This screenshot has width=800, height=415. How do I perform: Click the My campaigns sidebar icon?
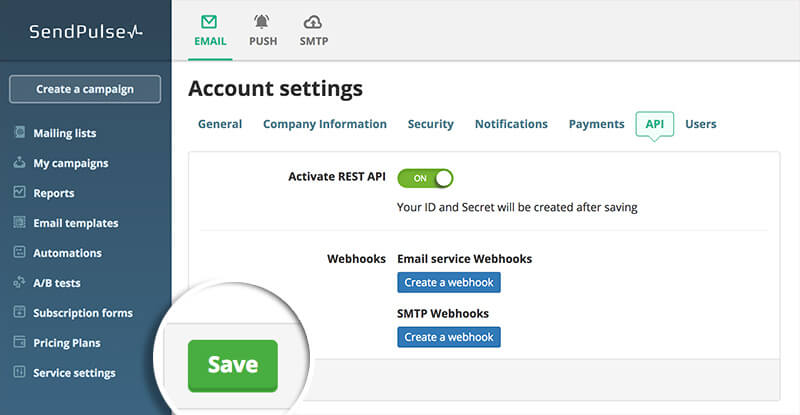pyautogui.click(x=19, y=162)
